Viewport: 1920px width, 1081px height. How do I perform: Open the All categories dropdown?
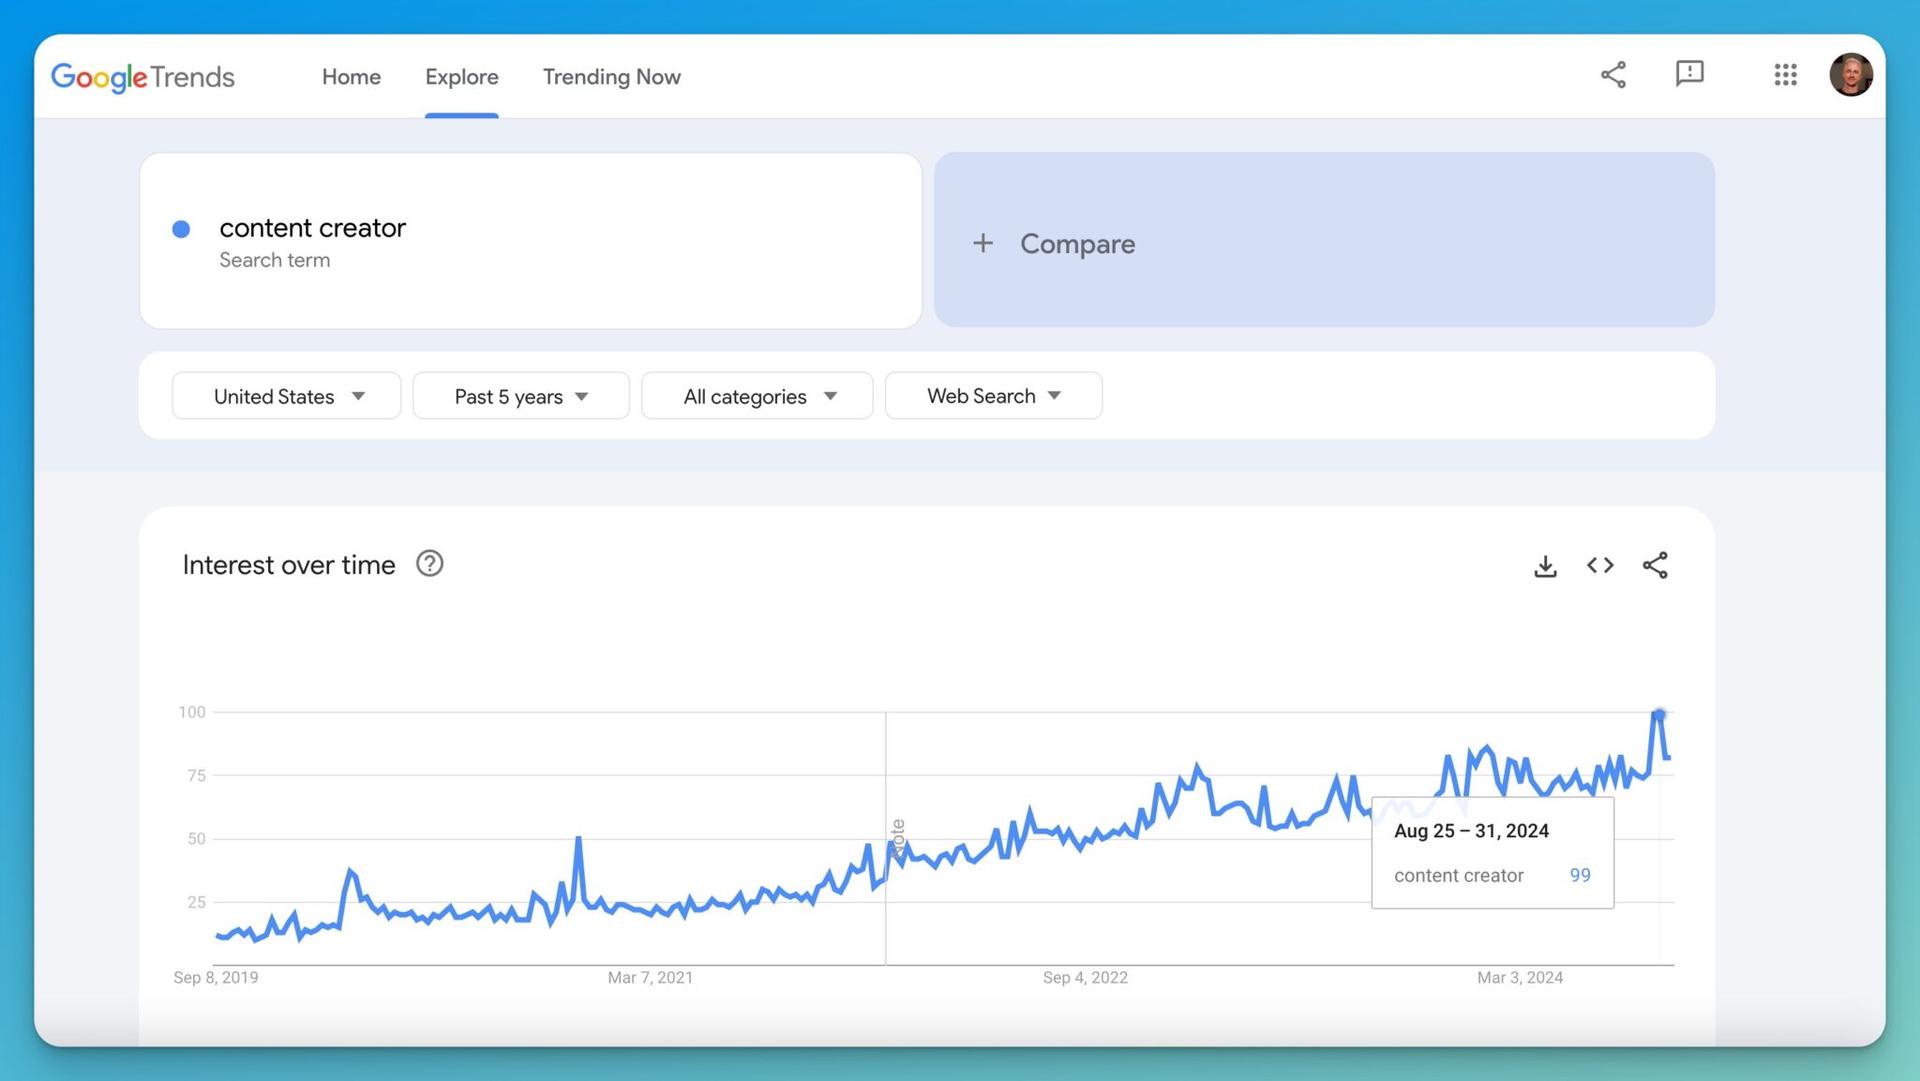coord(756,395)
